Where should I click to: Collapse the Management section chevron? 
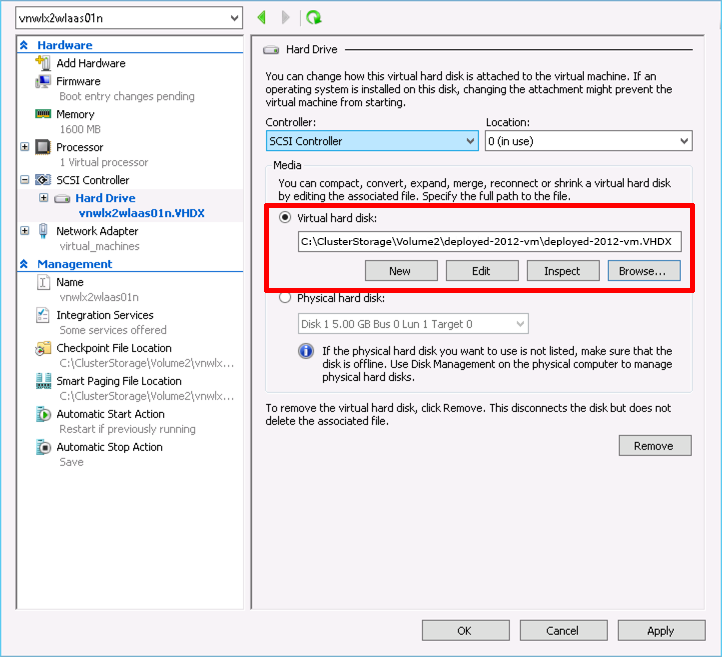(24, 264)
